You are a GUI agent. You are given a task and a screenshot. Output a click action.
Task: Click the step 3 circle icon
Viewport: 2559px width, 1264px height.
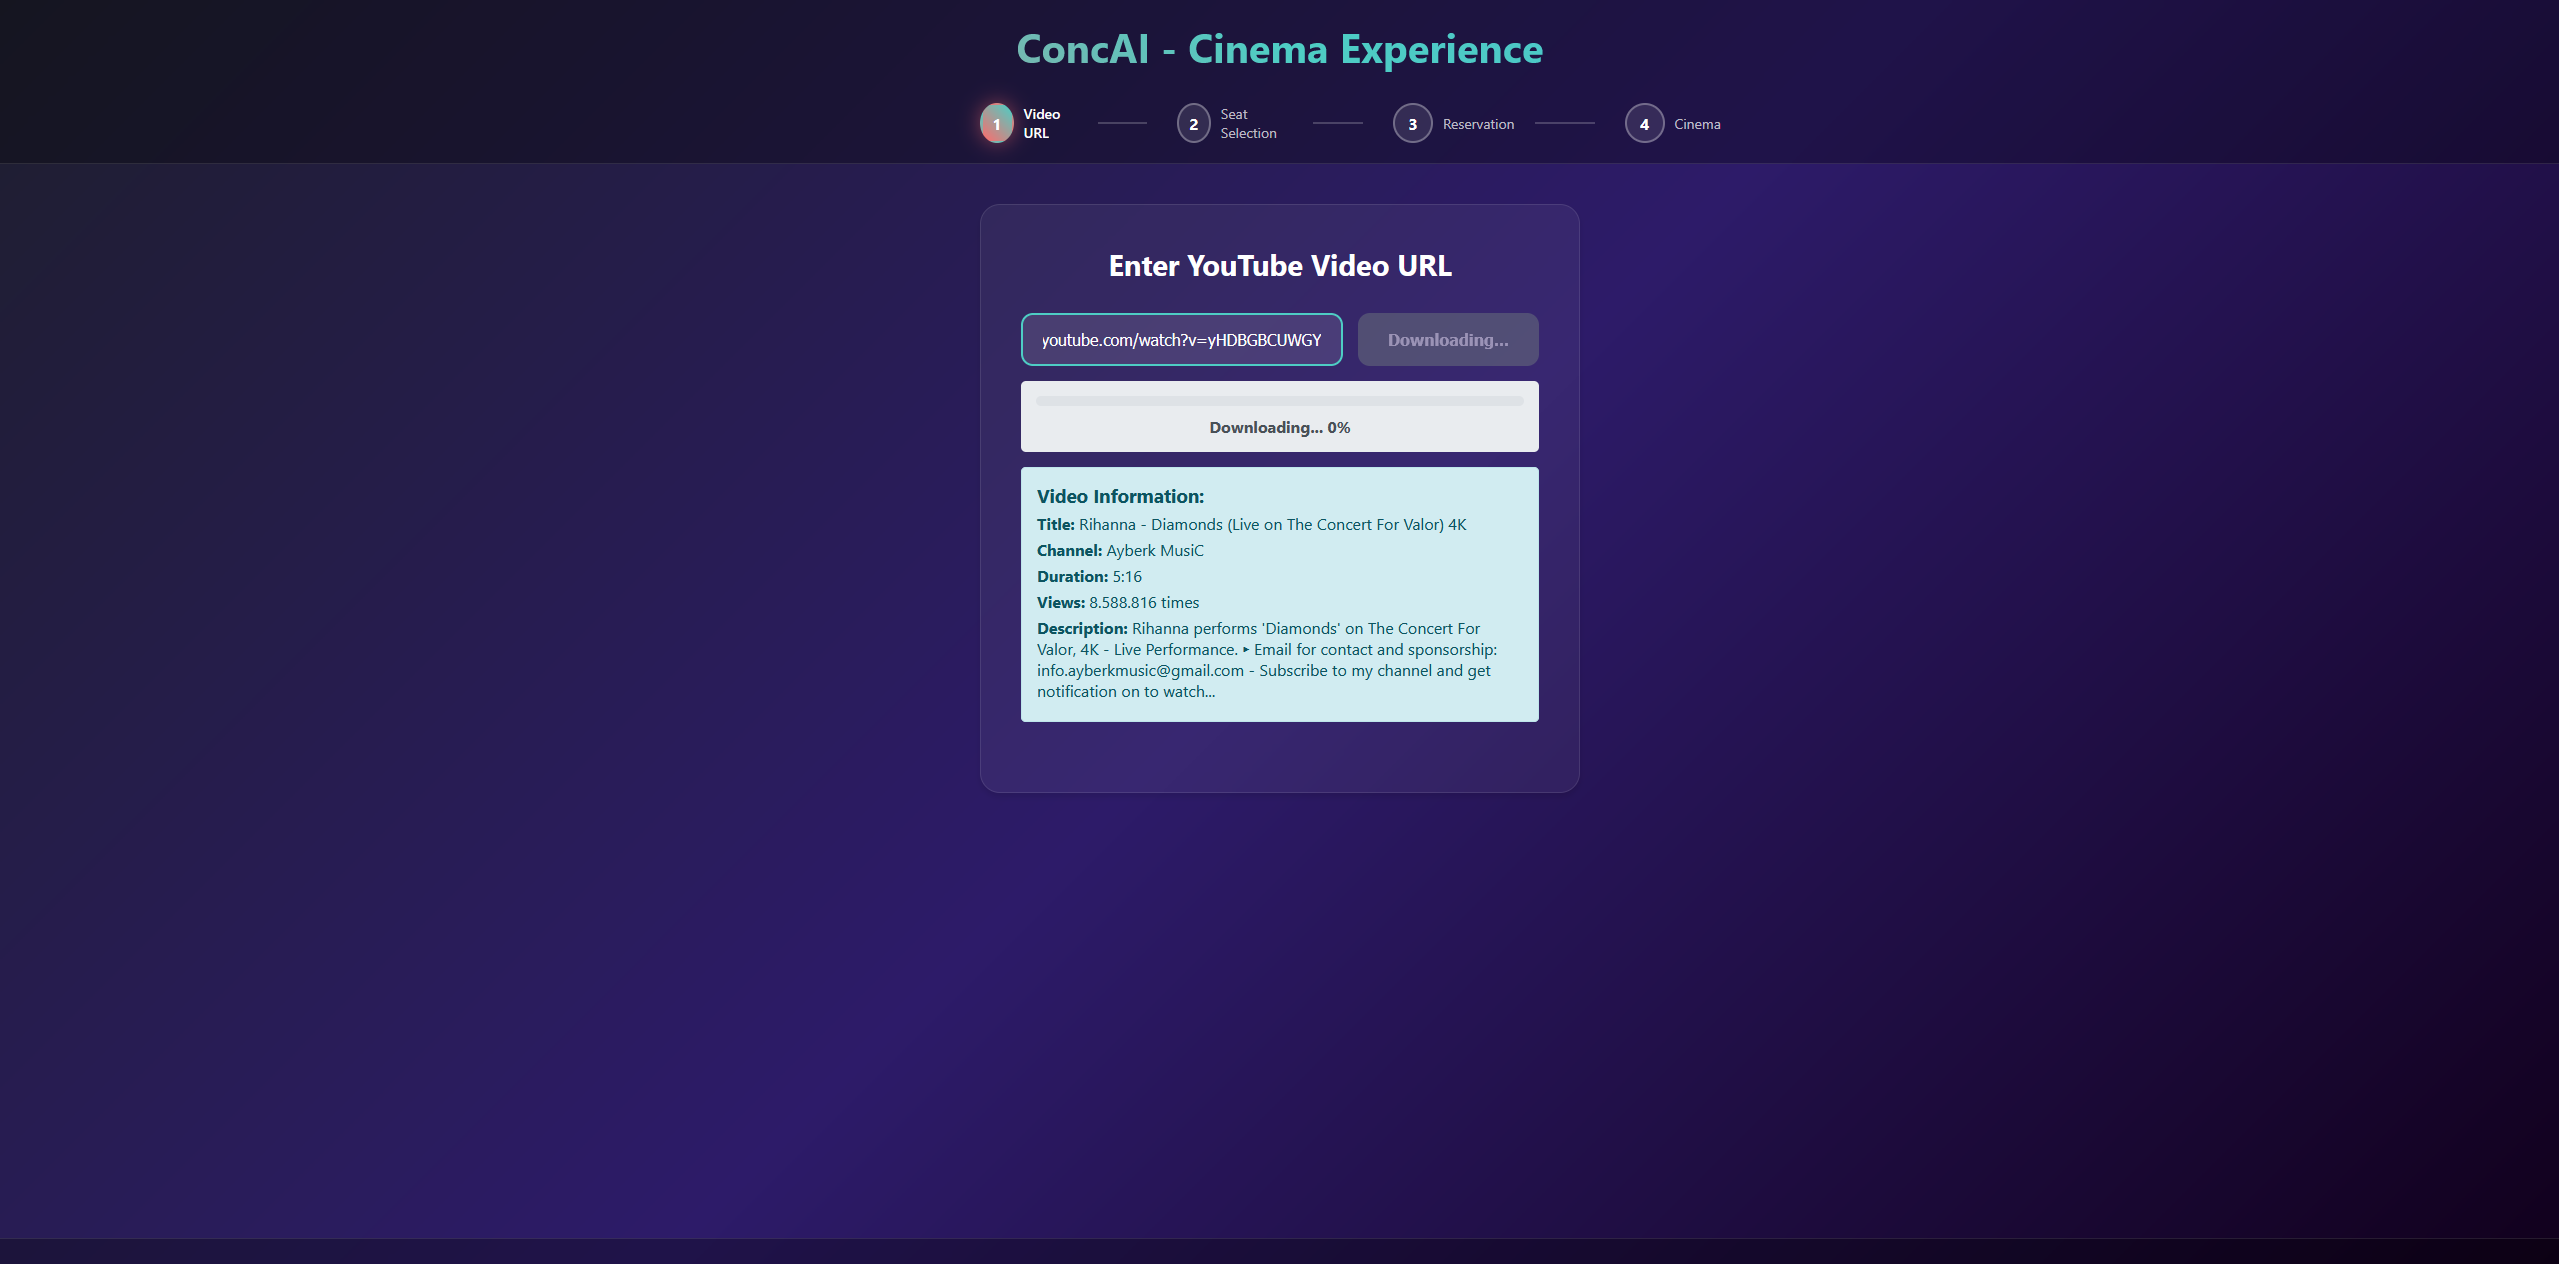tap(1412, 124)
